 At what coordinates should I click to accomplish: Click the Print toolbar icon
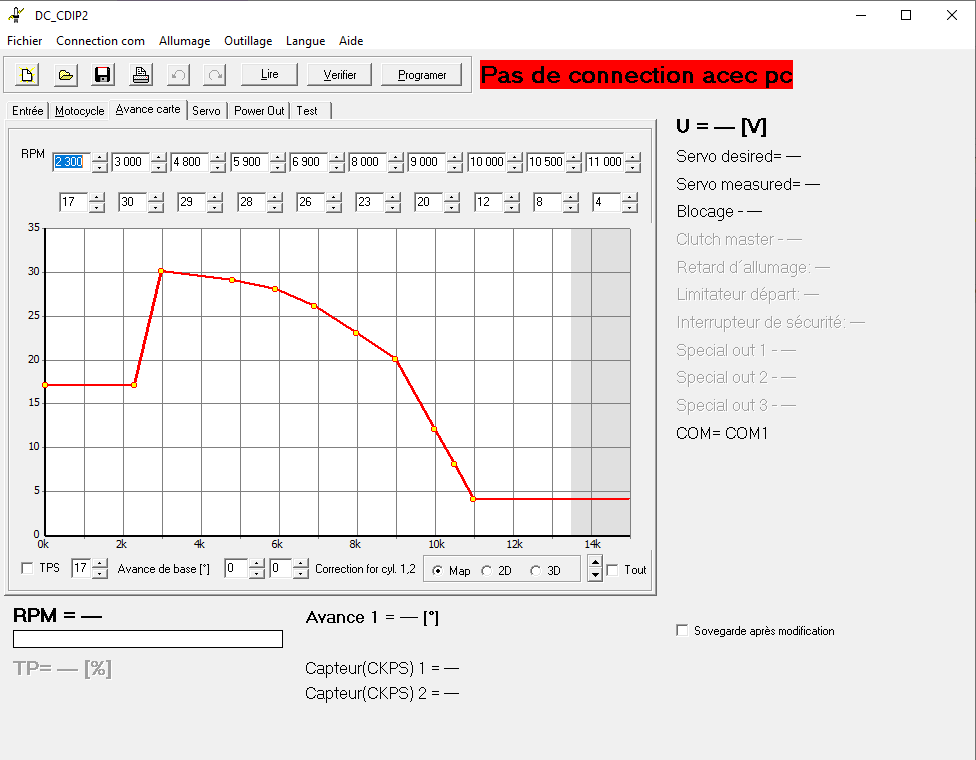pyautogui.click(x=141, y=75)
